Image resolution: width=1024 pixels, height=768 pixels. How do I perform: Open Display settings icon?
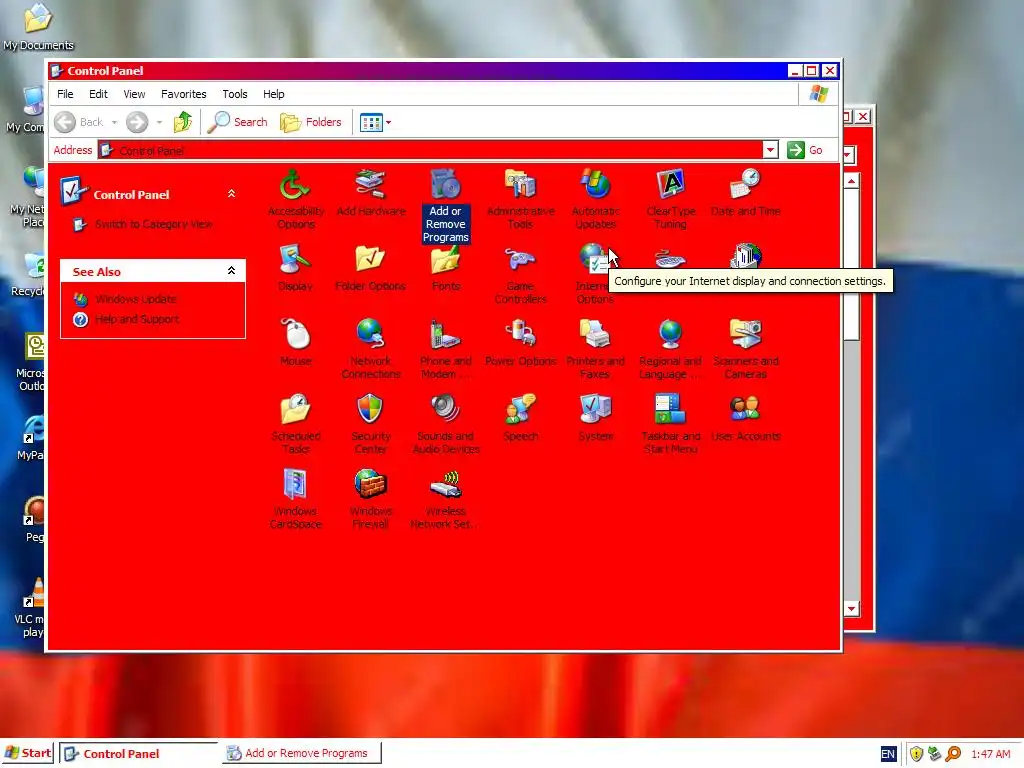[295, 259]
